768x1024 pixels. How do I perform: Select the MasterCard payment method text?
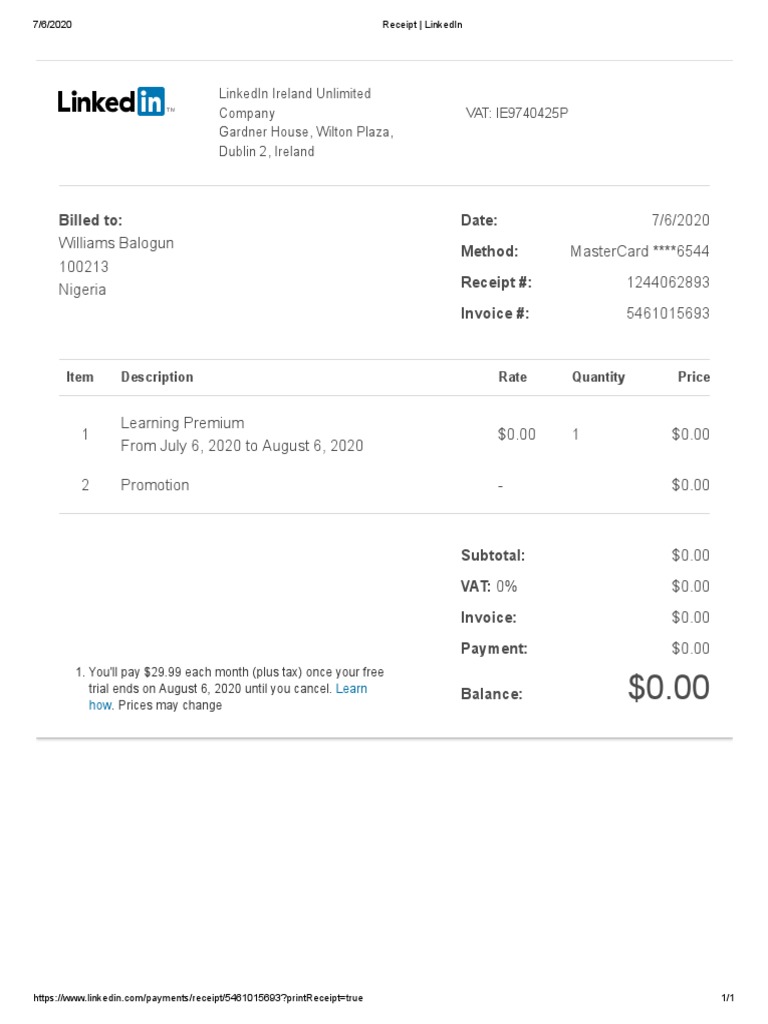[639, 251]
